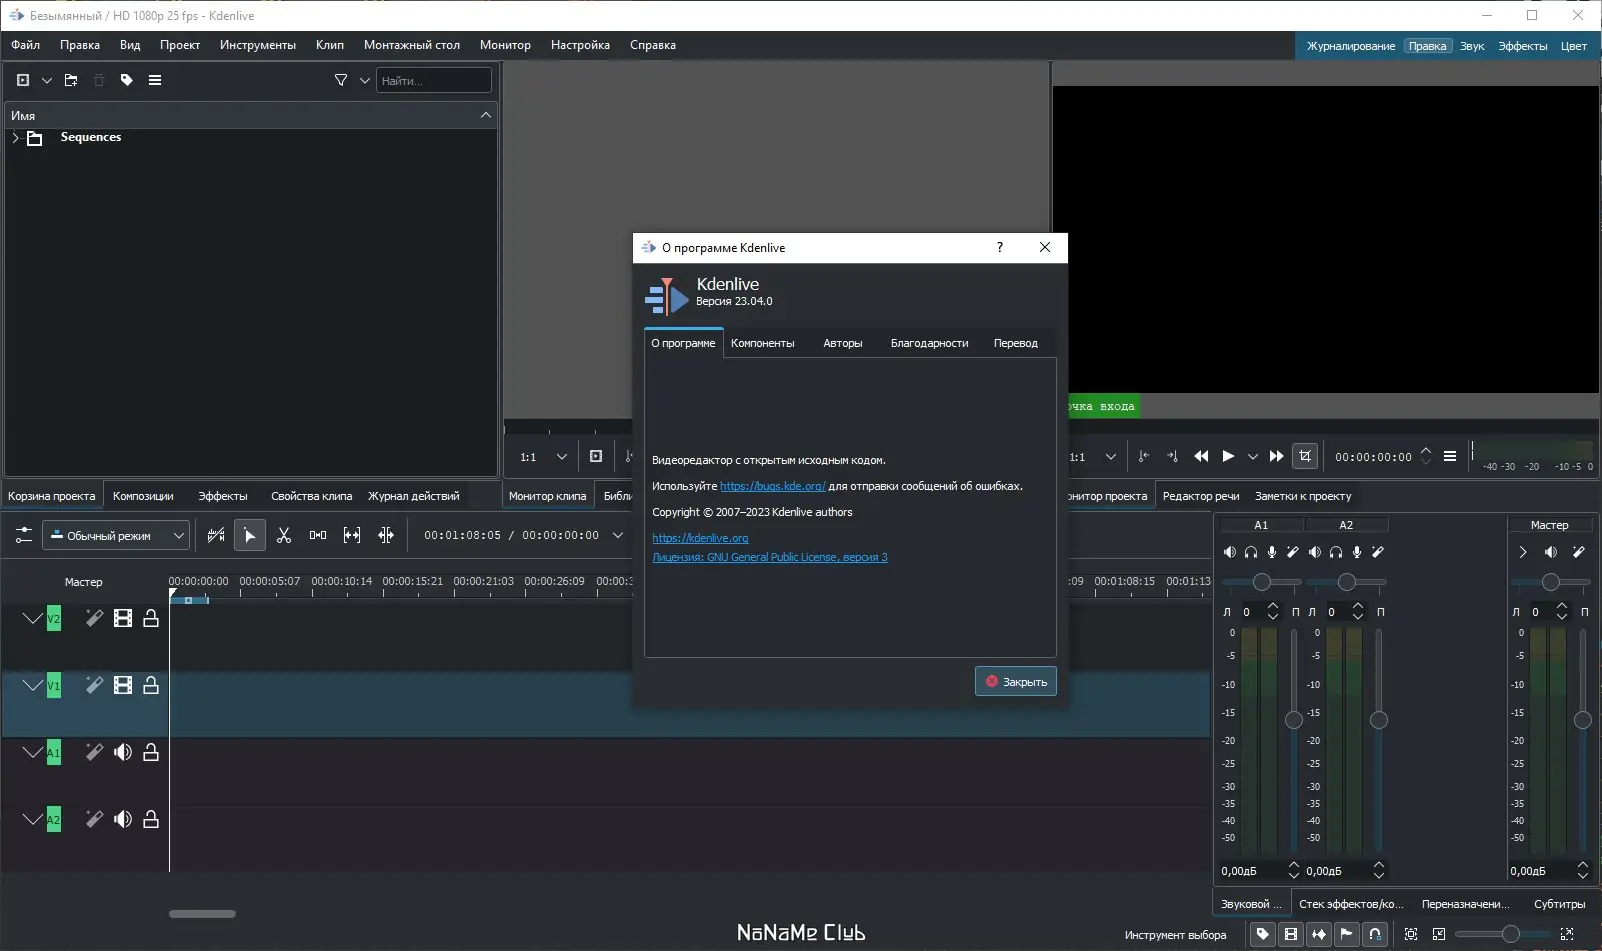Play the project monitor
This screenshot has width=1602, height=951.
point(1228,456)
